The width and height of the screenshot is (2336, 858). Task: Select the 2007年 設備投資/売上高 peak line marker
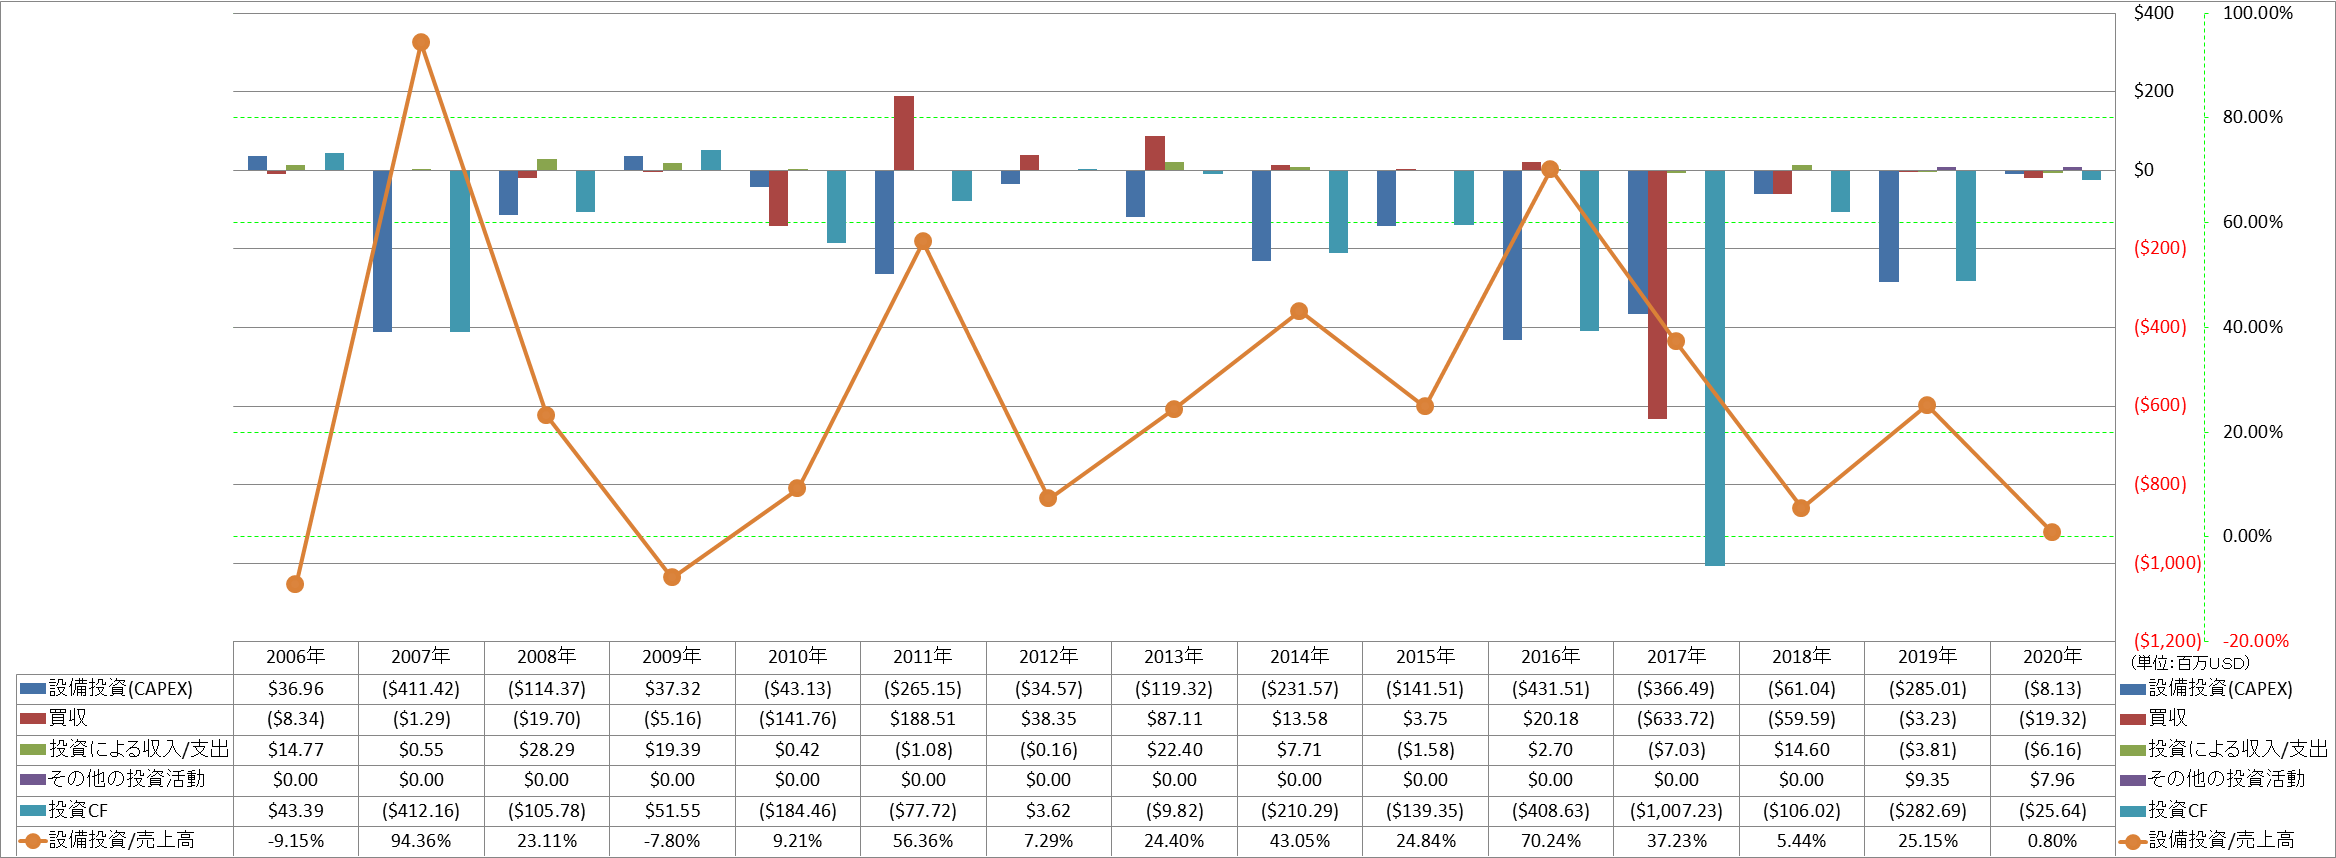[x=421, y=42]
